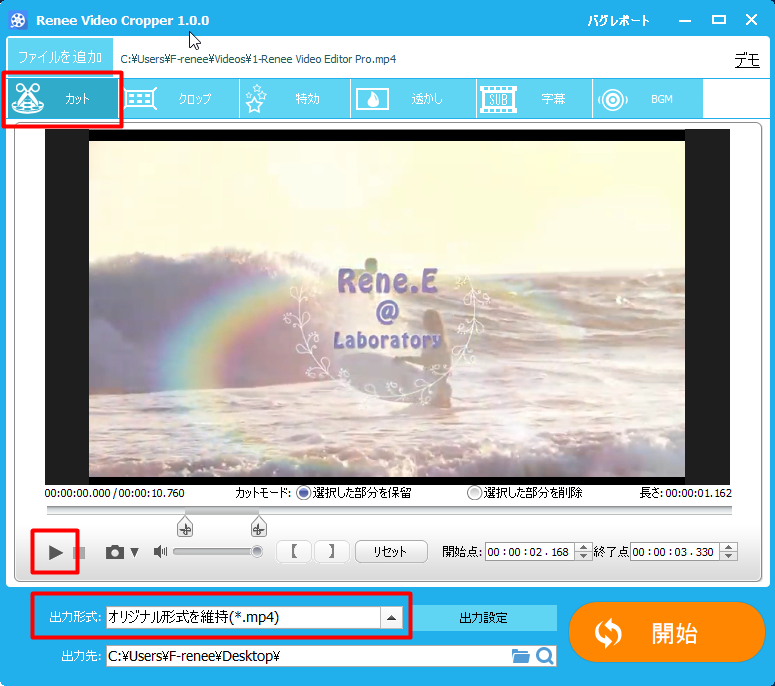
Task: Open the 特効 effects tab
Action: [x=295, y=99]
